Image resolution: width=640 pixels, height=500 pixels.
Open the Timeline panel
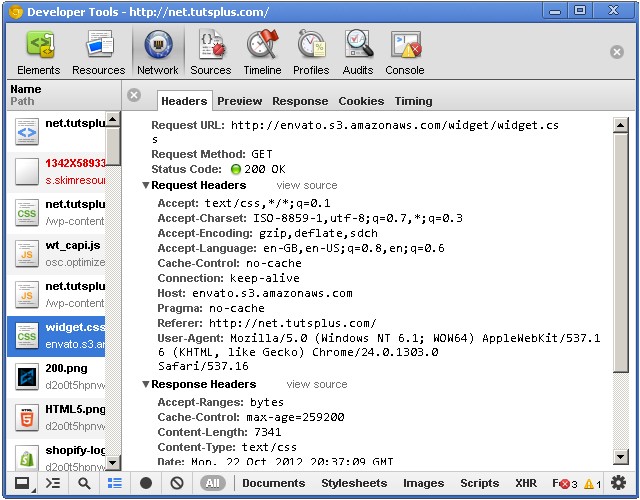pyautogui.click(x=262, y=53)
